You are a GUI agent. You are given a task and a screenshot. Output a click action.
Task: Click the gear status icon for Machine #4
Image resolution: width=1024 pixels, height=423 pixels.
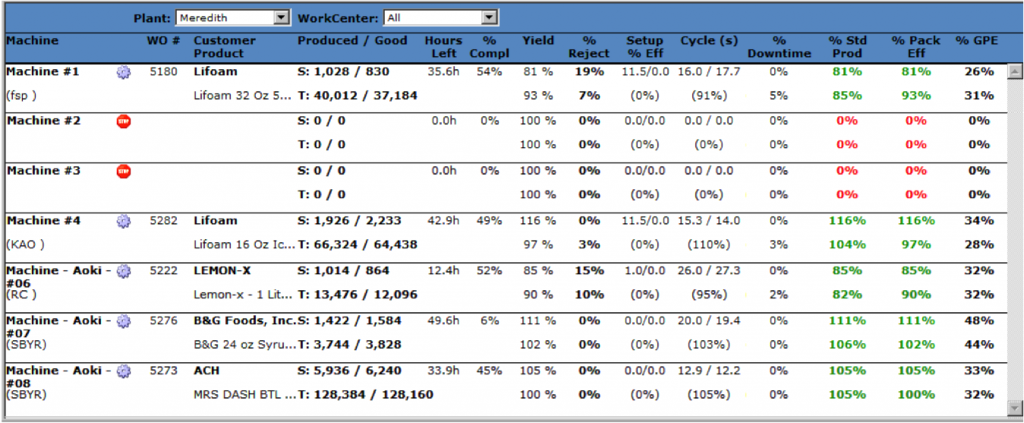[123, 221]
